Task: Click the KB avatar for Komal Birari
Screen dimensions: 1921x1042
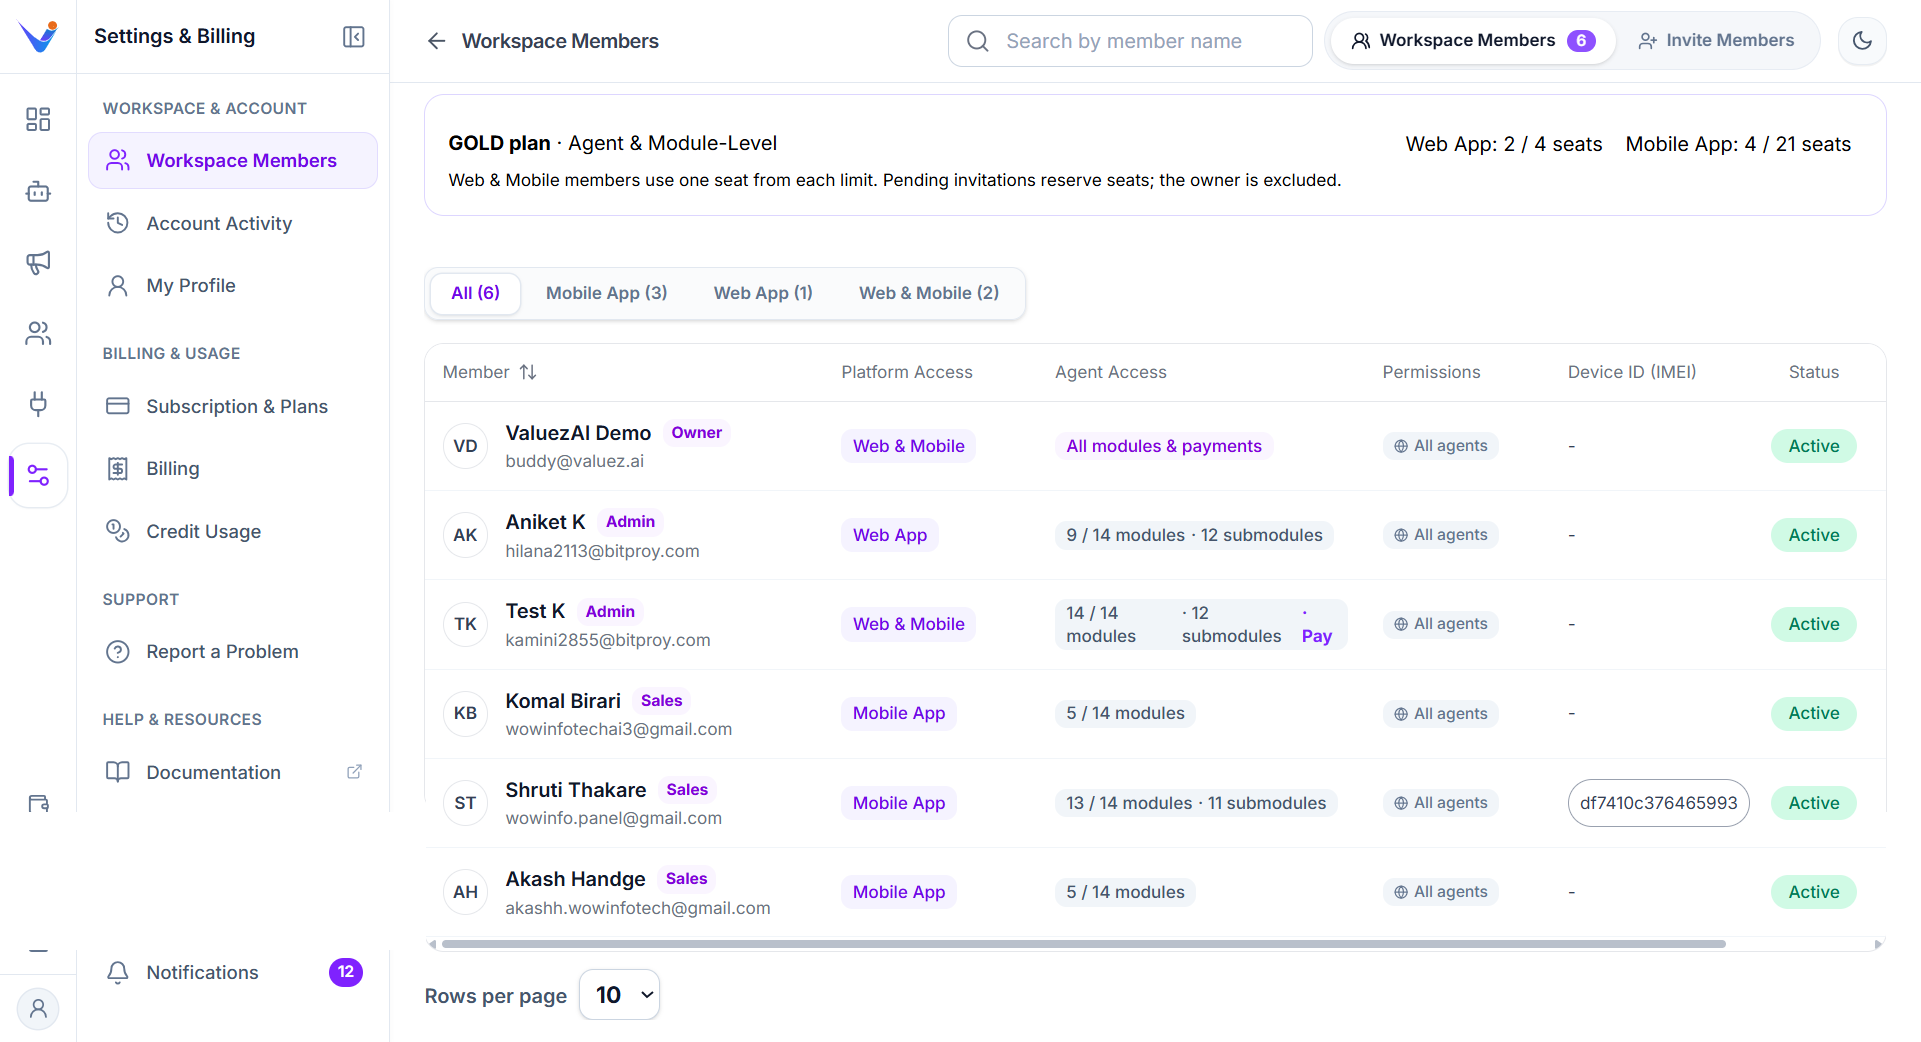Action: [x=465, y=713]
